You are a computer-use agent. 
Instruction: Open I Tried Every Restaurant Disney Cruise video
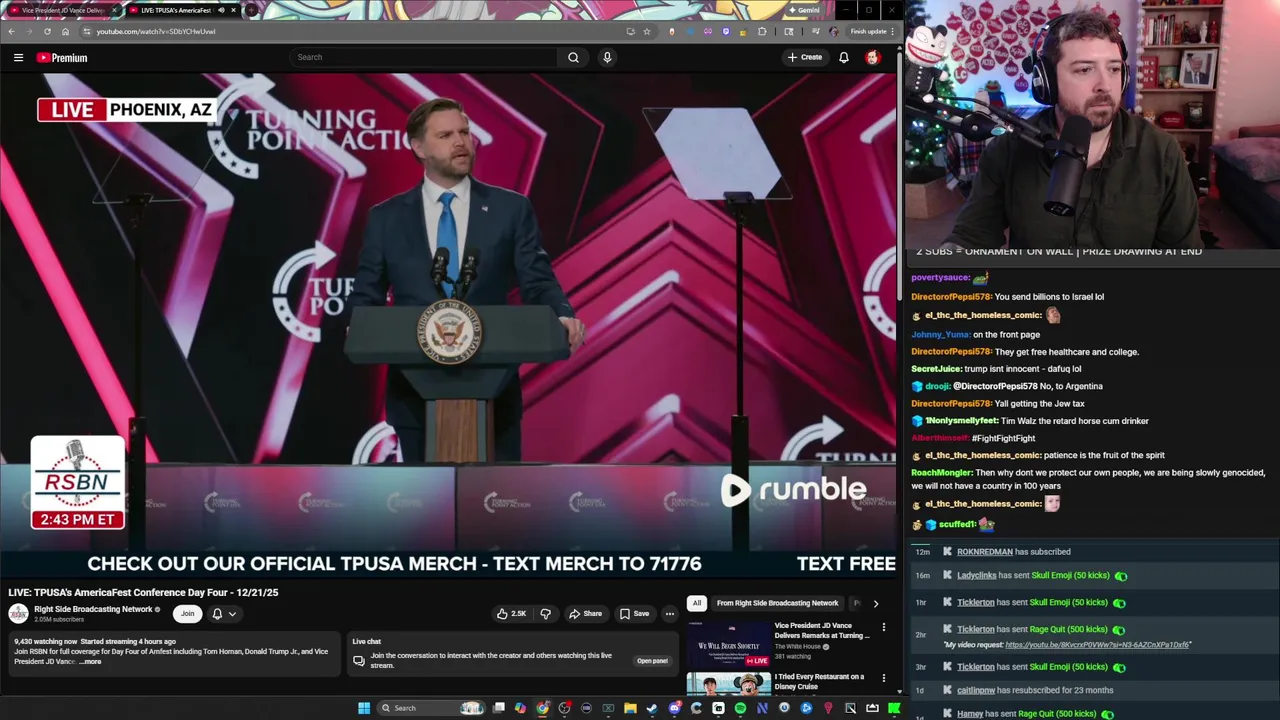click(x=819, y=681)
